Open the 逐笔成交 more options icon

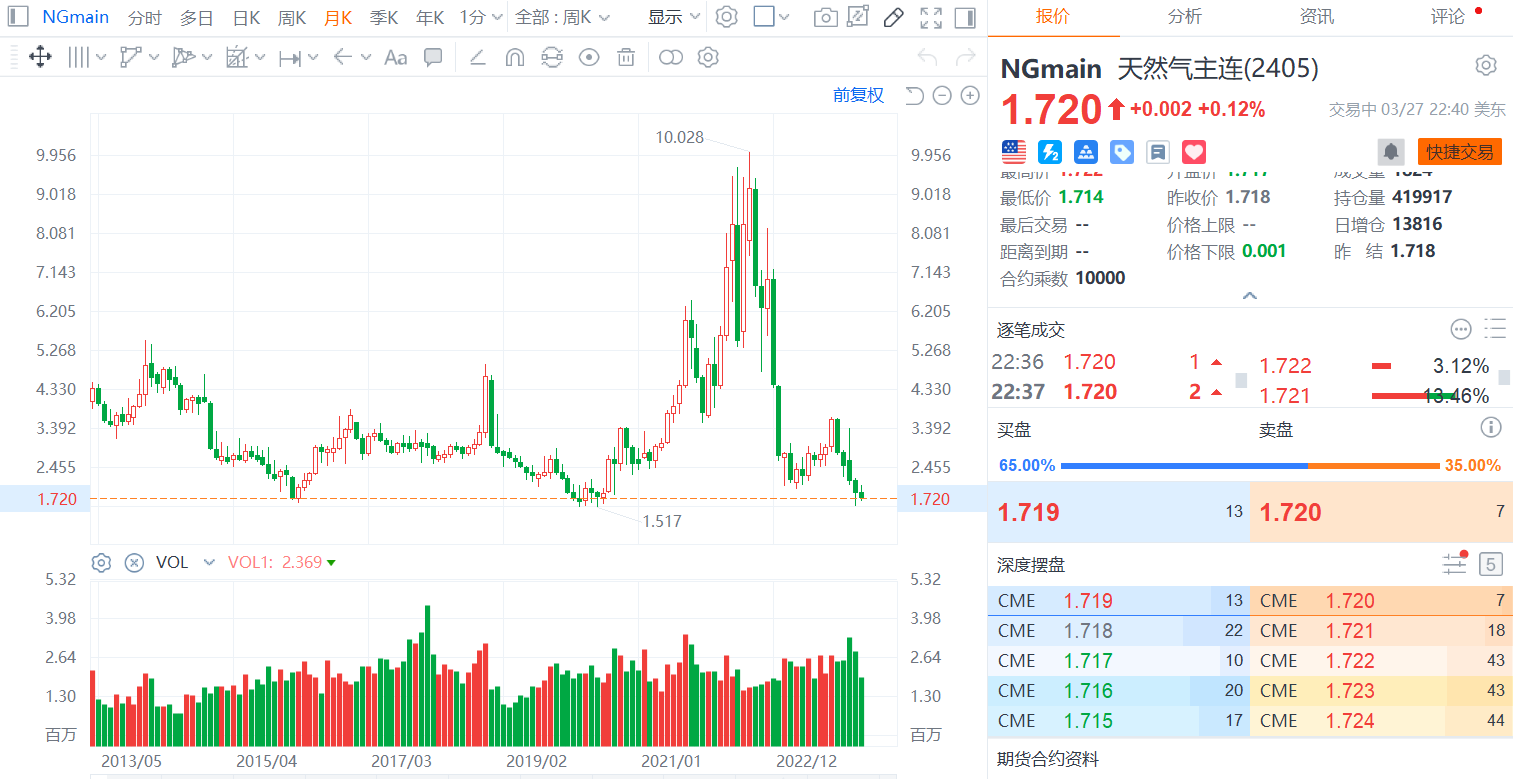click(1461, 329)
